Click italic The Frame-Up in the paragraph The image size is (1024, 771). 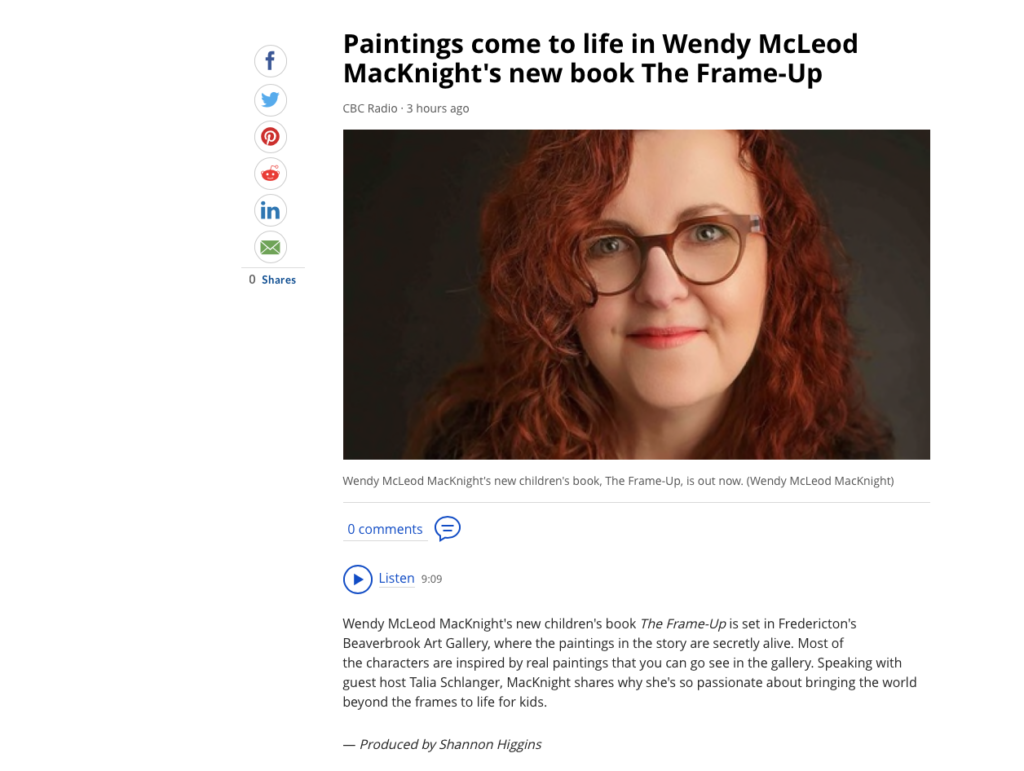point(682,623)
